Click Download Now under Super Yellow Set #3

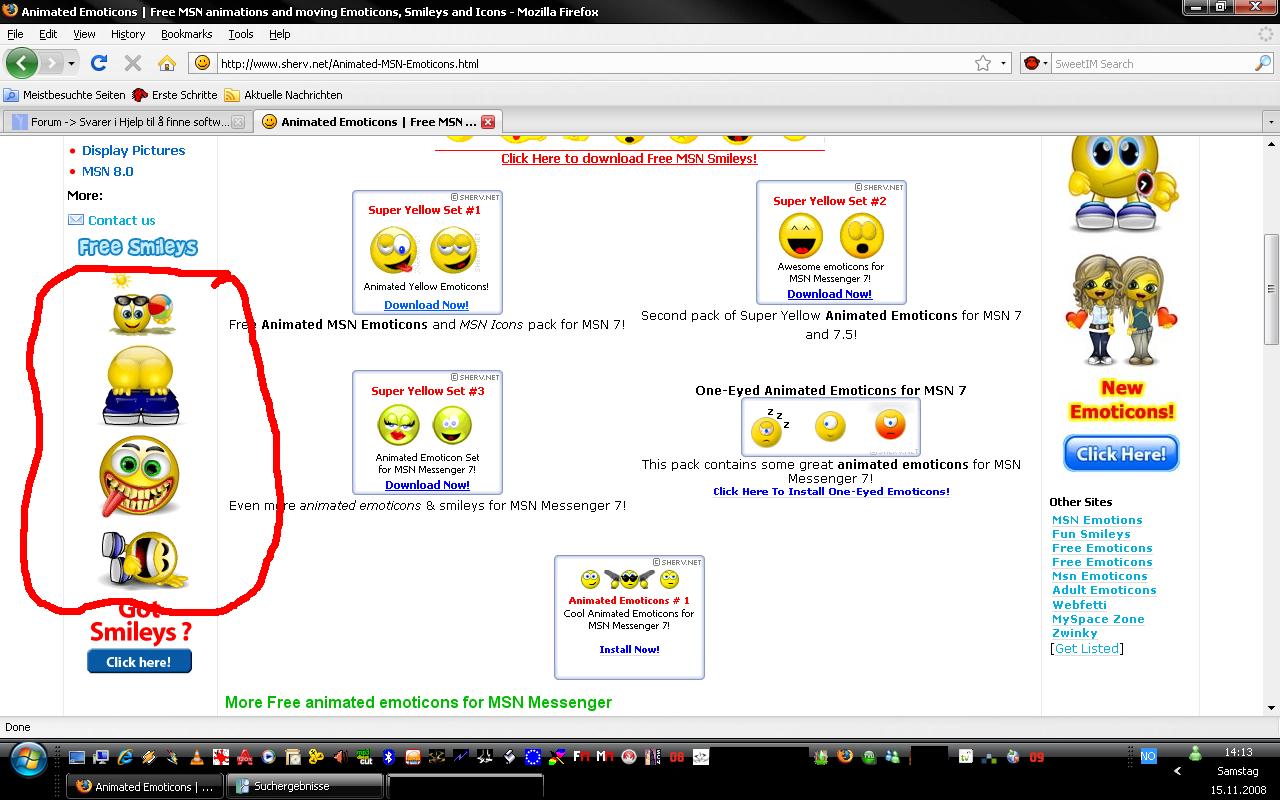point(427,485)
